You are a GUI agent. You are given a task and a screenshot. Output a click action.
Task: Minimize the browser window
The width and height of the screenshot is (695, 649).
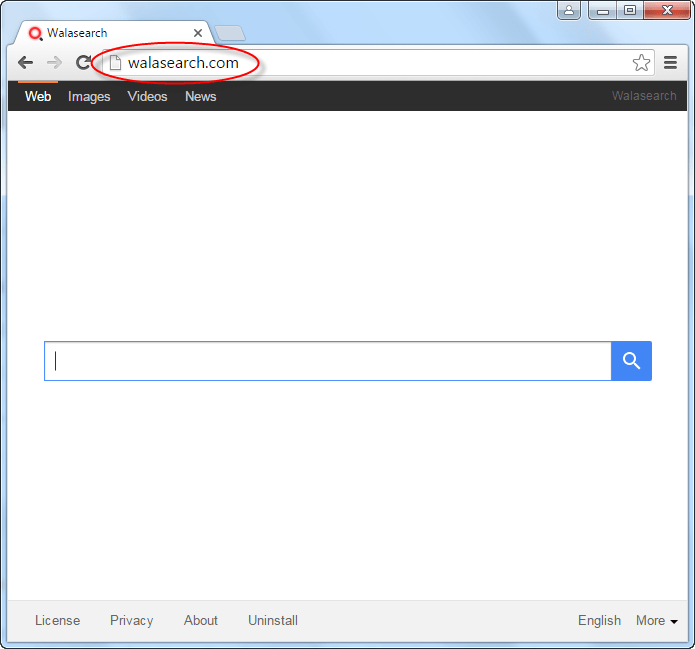point(602,10)
